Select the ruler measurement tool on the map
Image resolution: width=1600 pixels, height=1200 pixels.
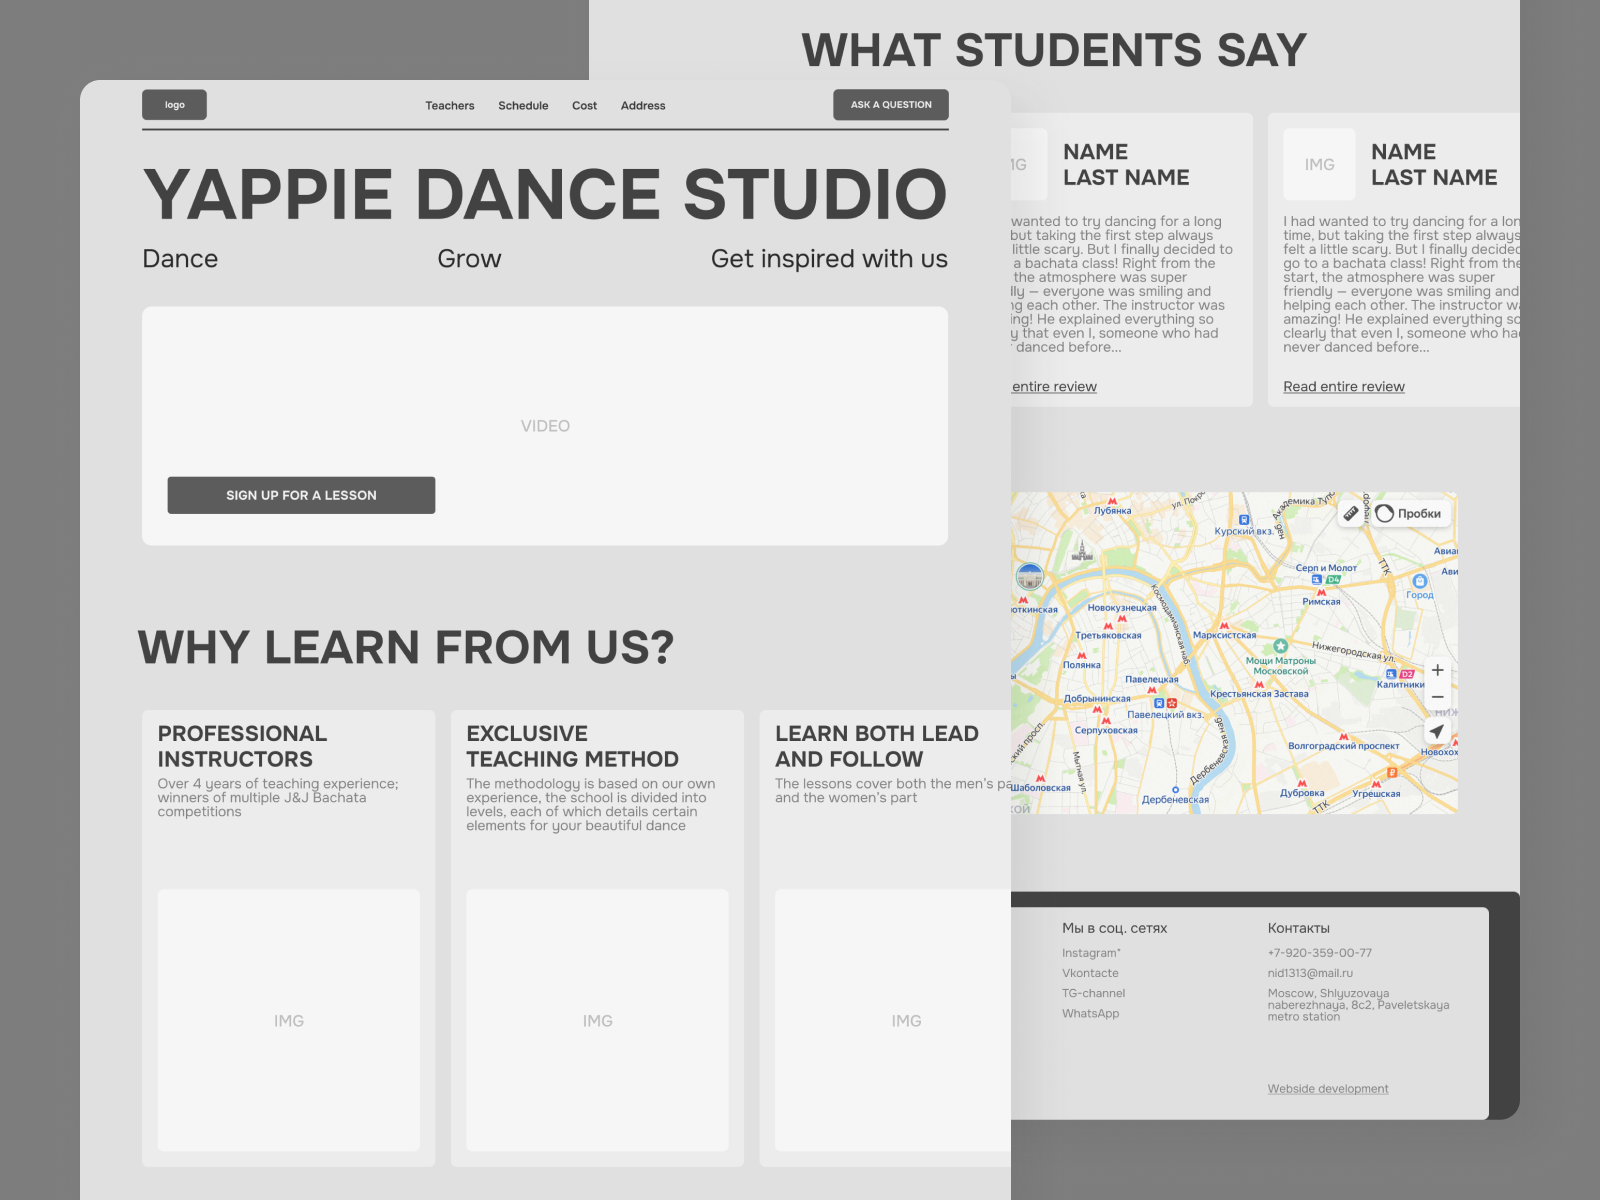click(x=1352, y=513)
